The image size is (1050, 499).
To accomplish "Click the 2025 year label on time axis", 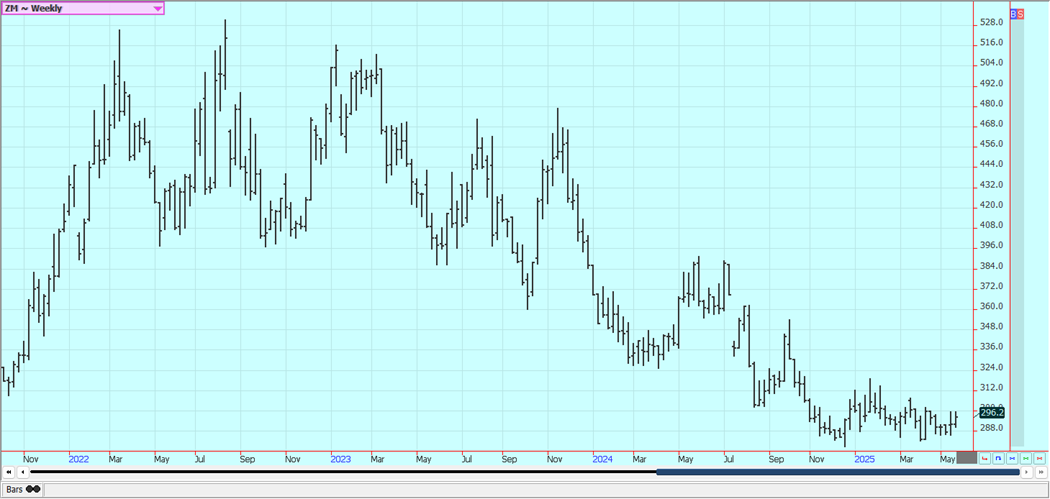I will (x=865, y=459).
